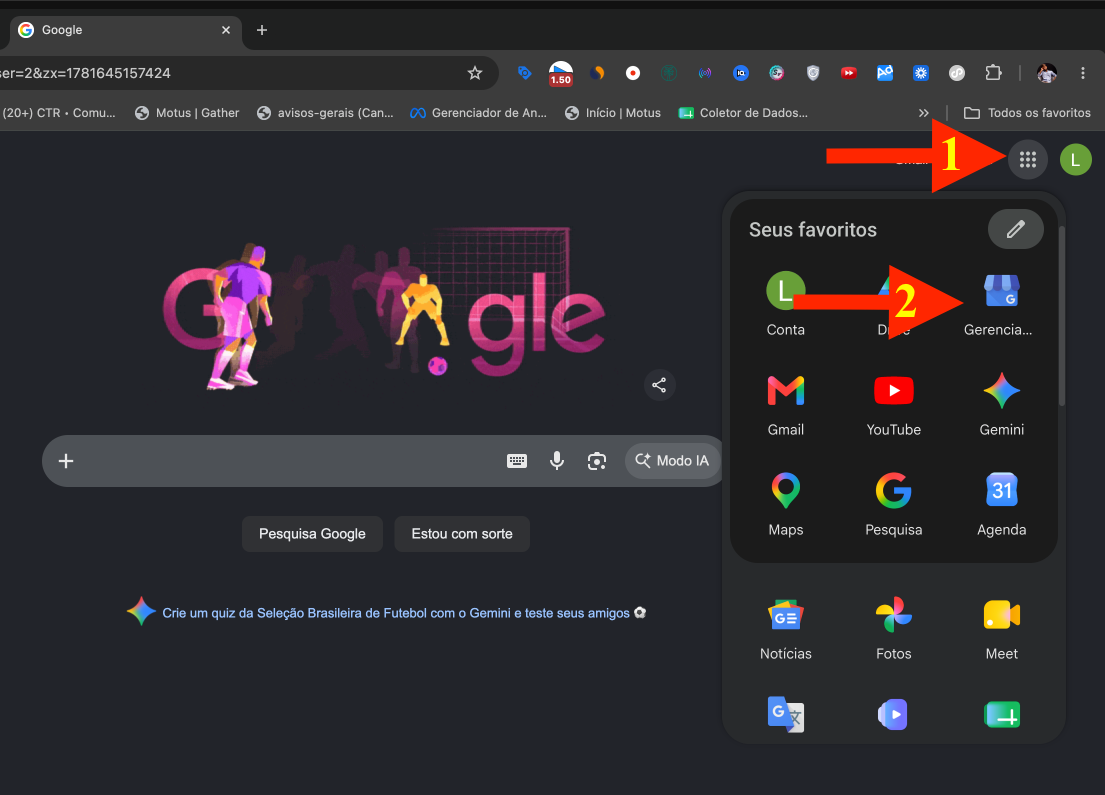Open the Google Translate app icon

click(785, 715)
